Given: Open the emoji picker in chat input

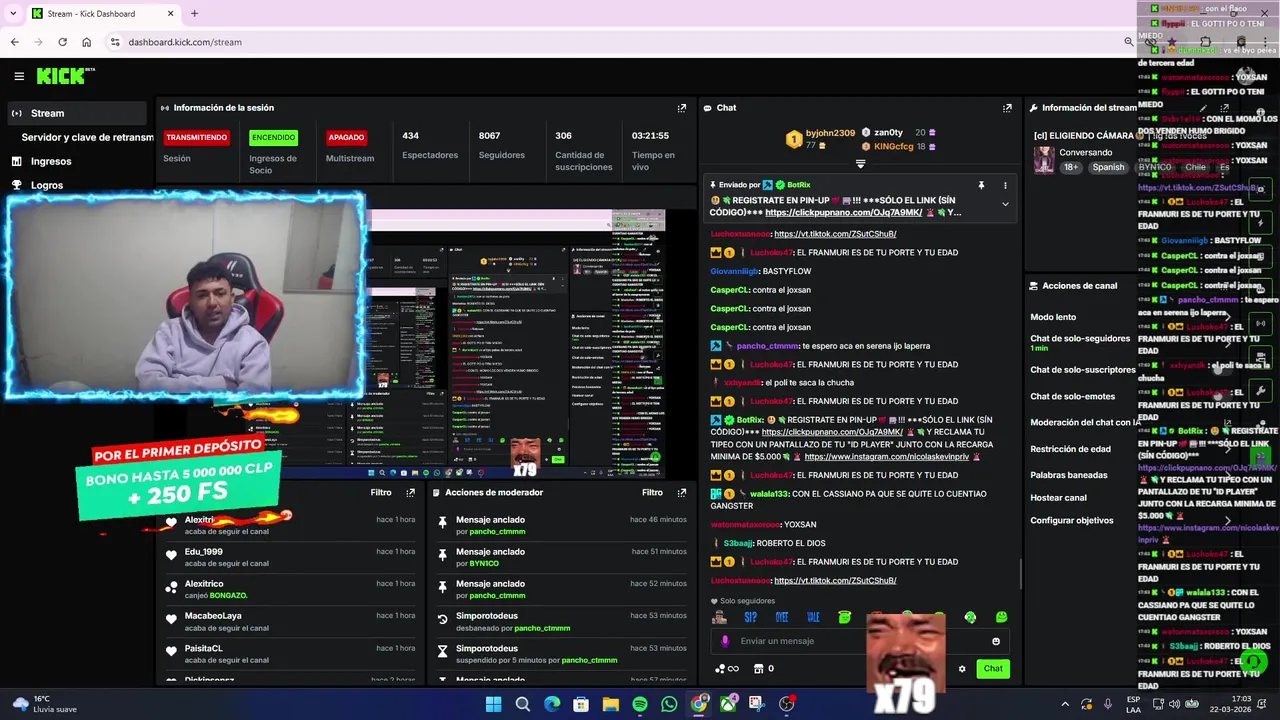Looking at the screenshot, I should [996, 641].
